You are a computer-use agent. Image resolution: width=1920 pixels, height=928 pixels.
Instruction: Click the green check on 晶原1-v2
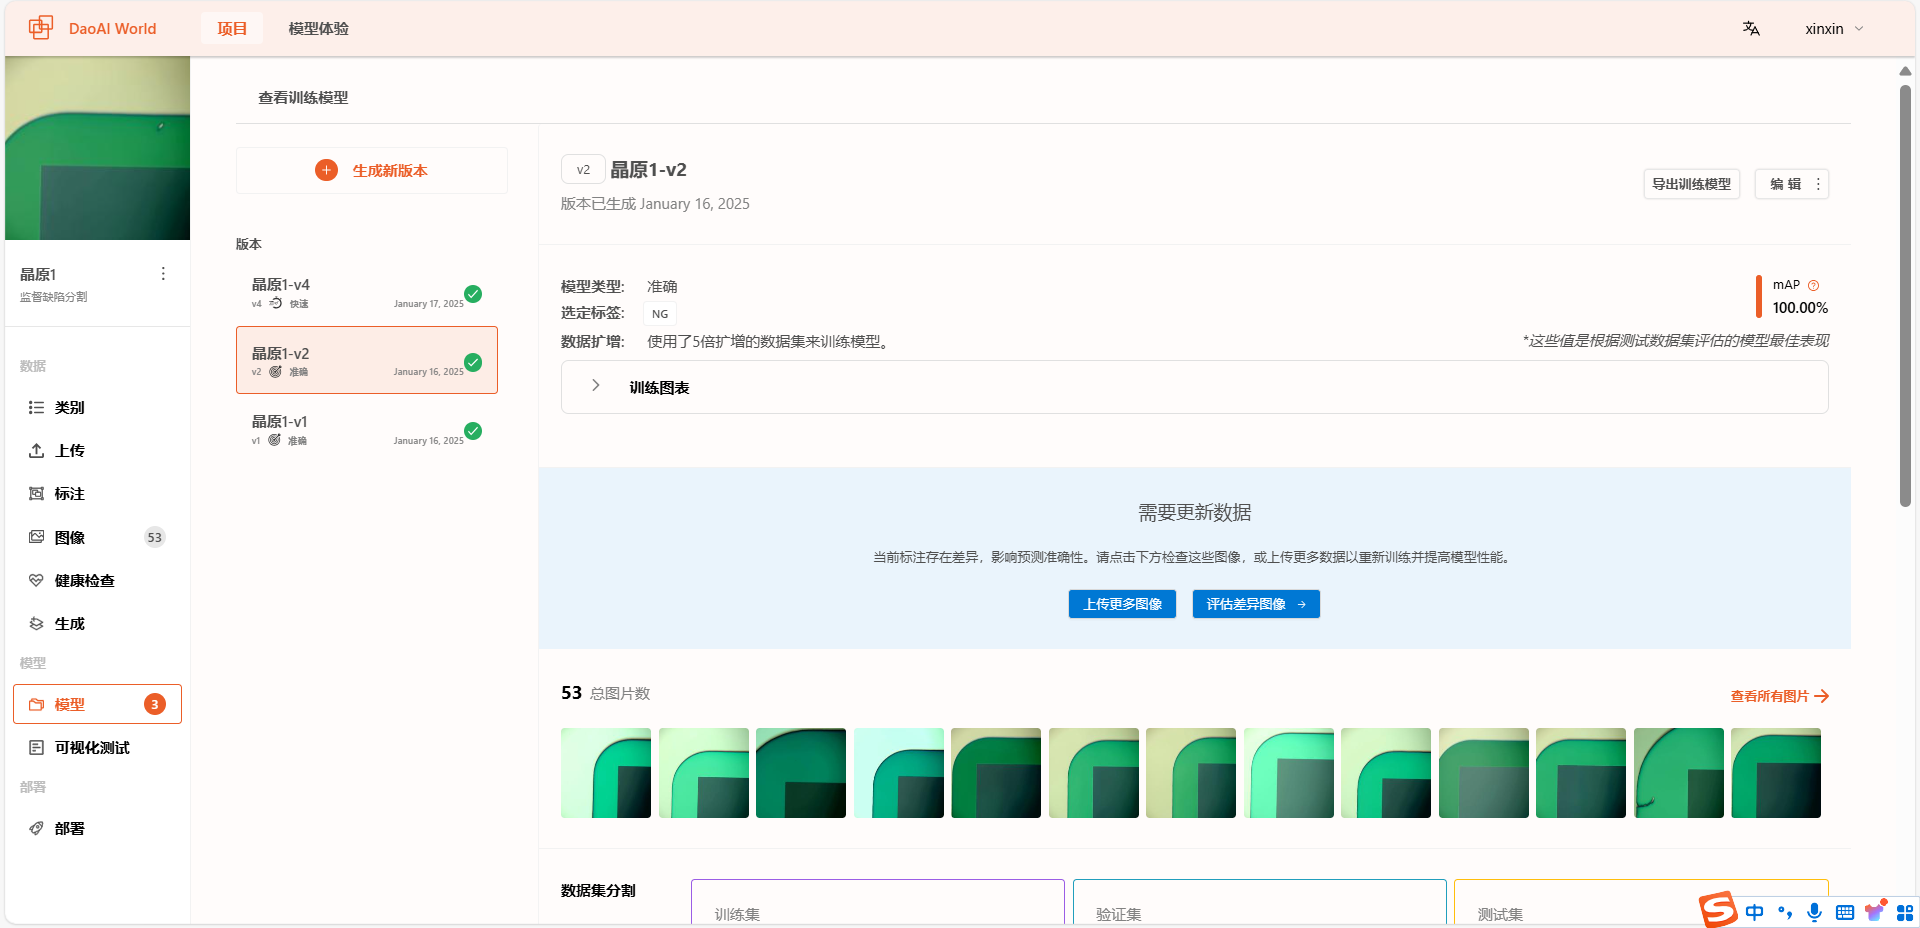pyautogui.click(x=473, y=362)
